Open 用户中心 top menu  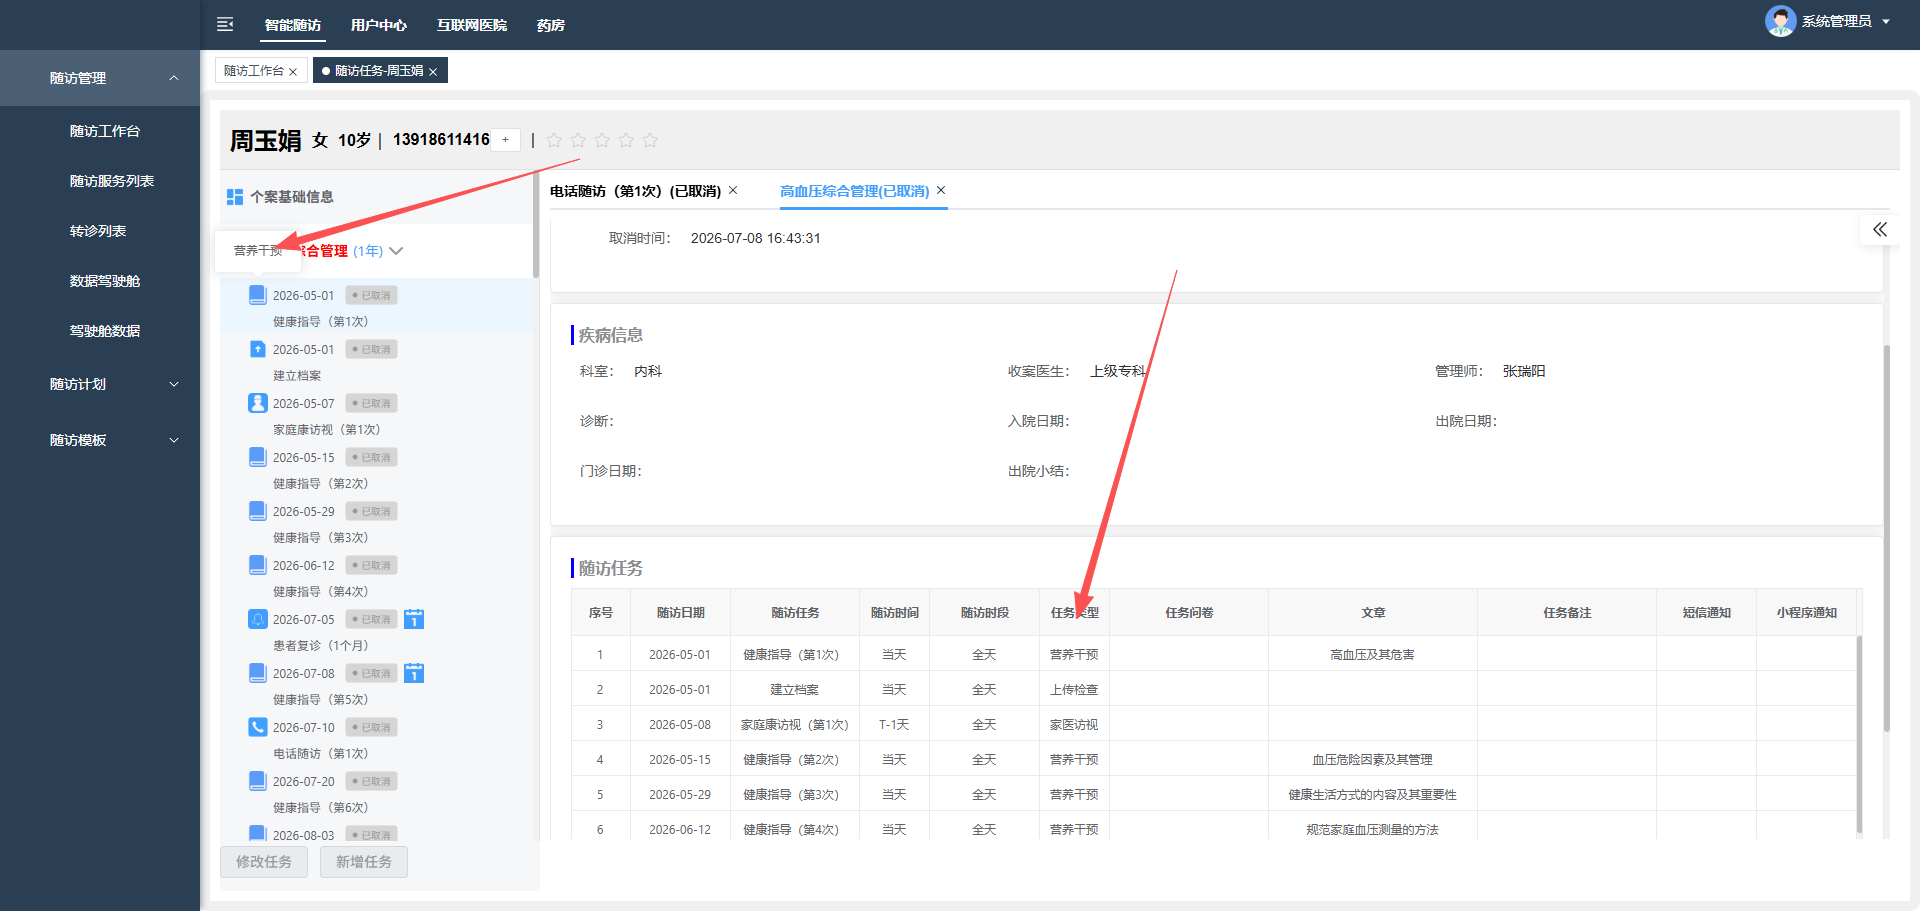pos(379,25)
